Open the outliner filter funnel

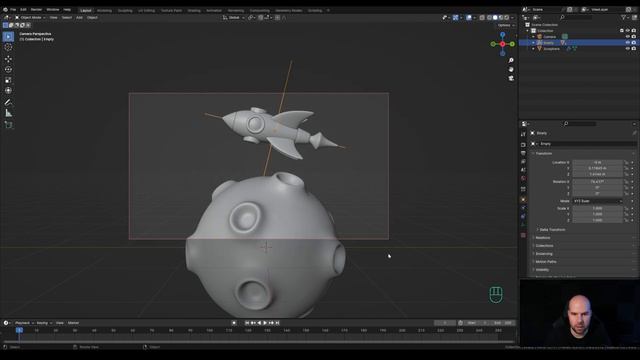pyautogui.click(x=623, y=18)
